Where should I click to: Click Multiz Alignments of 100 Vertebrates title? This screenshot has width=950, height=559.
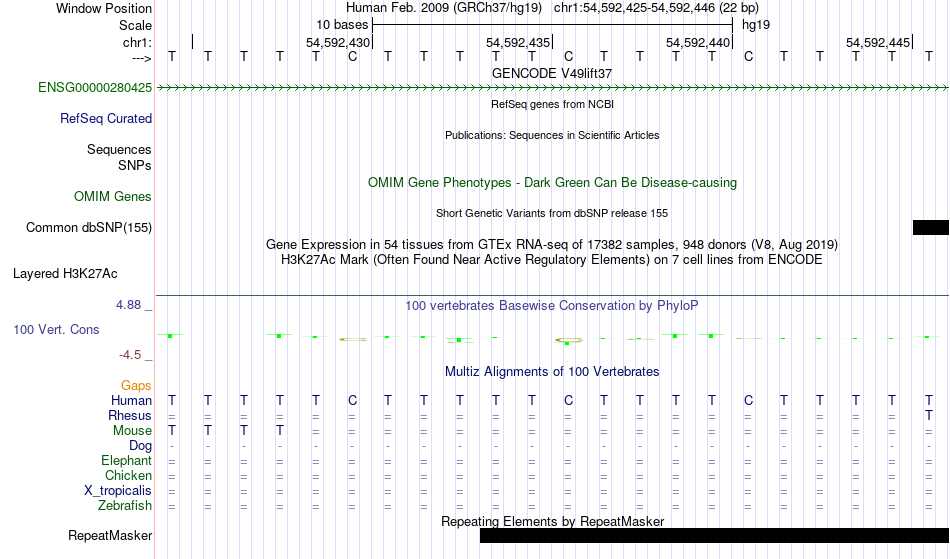552,372
